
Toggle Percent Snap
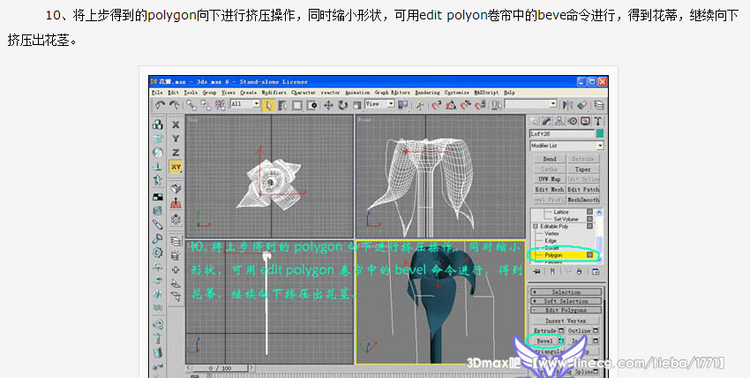(x=465, y=105)
